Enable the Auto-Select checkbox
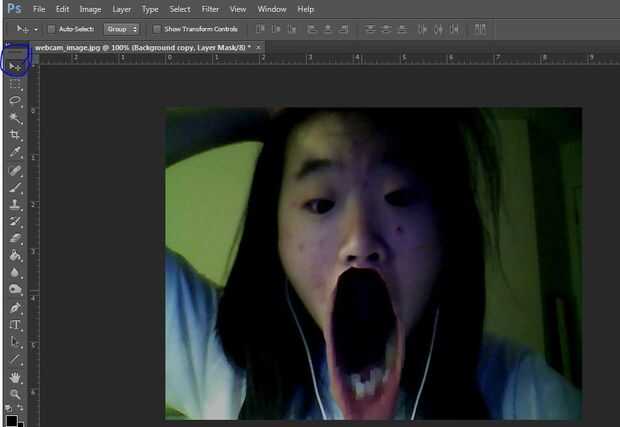 click(51, 29)
